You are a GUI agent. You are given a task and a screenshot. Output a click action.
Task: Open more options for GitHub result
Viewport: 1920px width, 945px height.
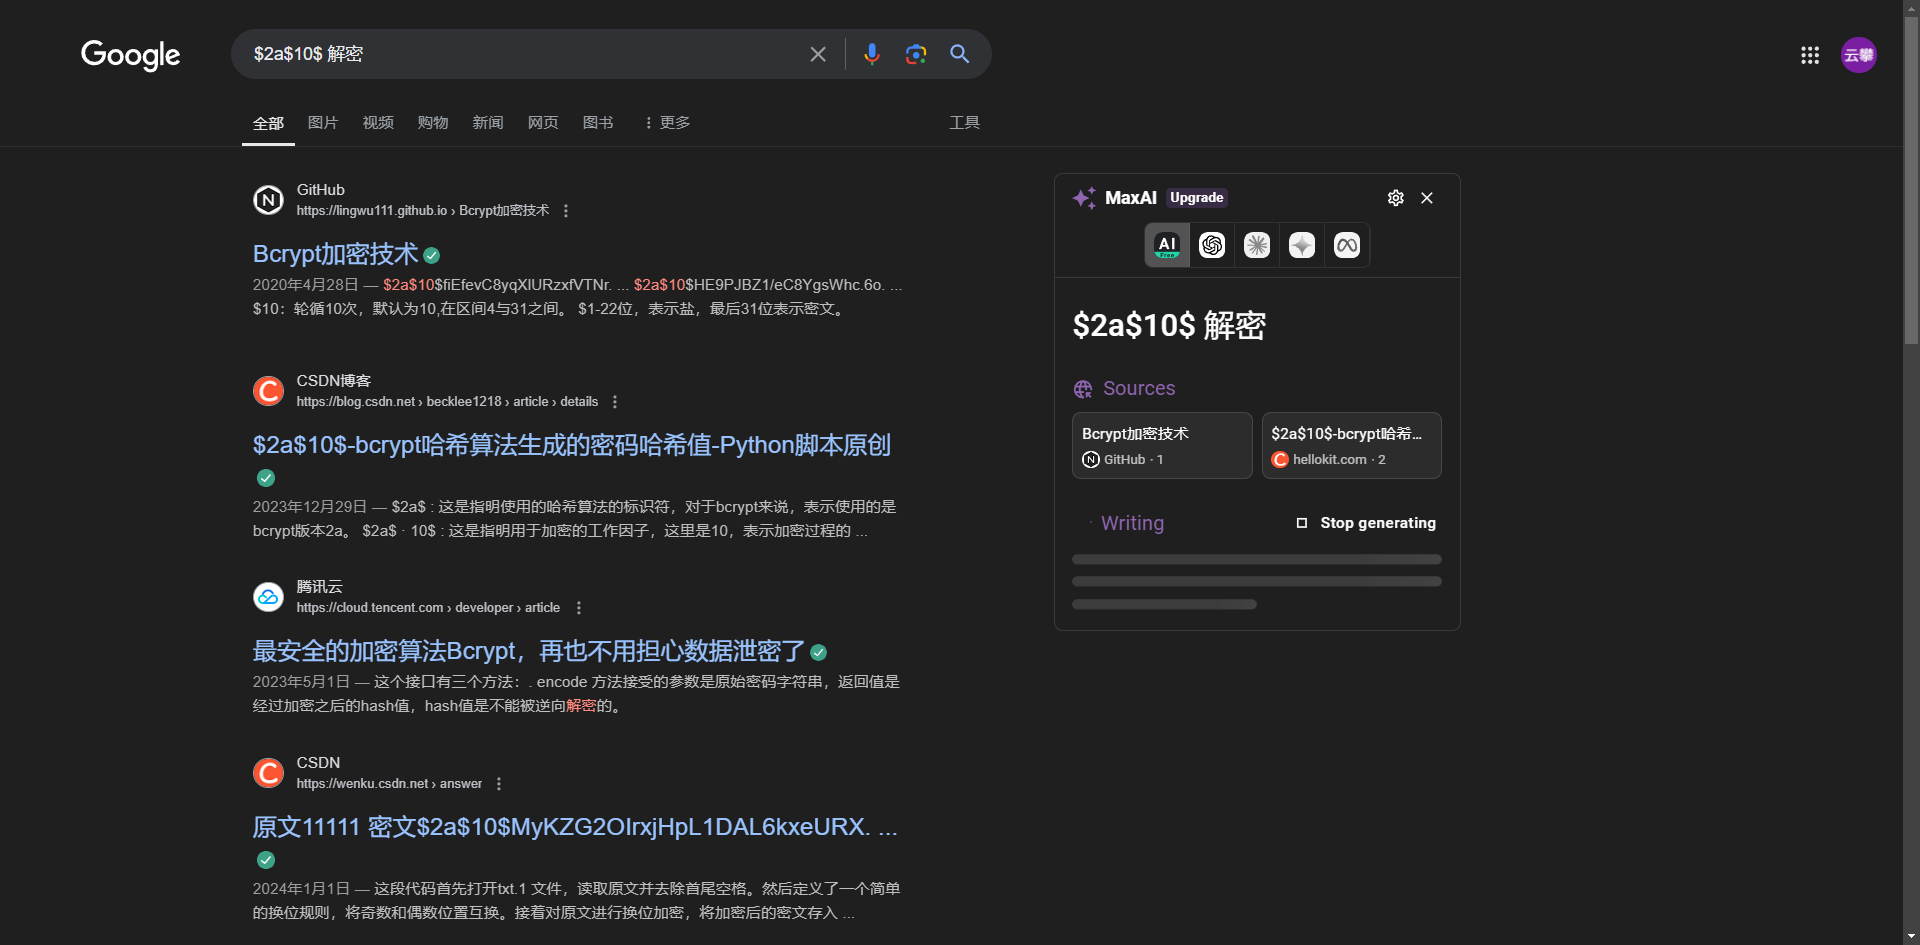566,211
